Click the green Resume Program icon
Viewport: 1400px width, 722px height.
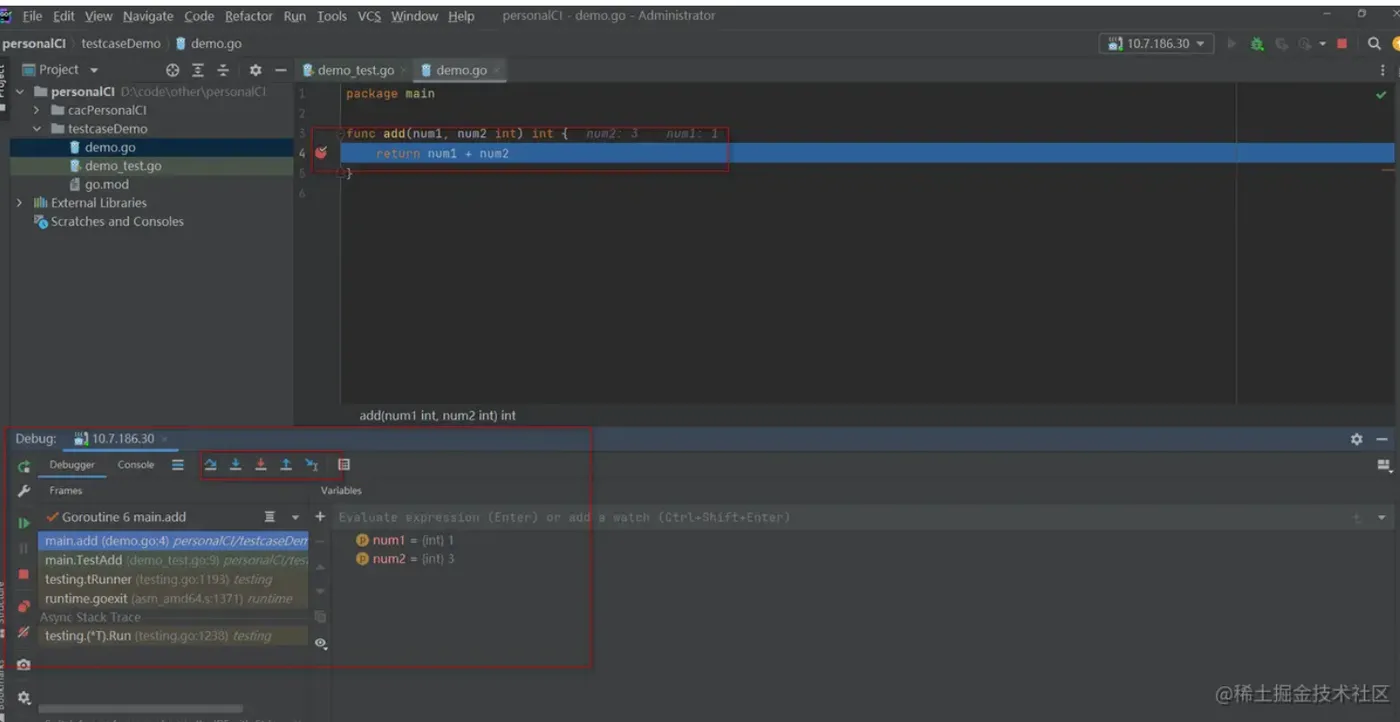(24, 523)
